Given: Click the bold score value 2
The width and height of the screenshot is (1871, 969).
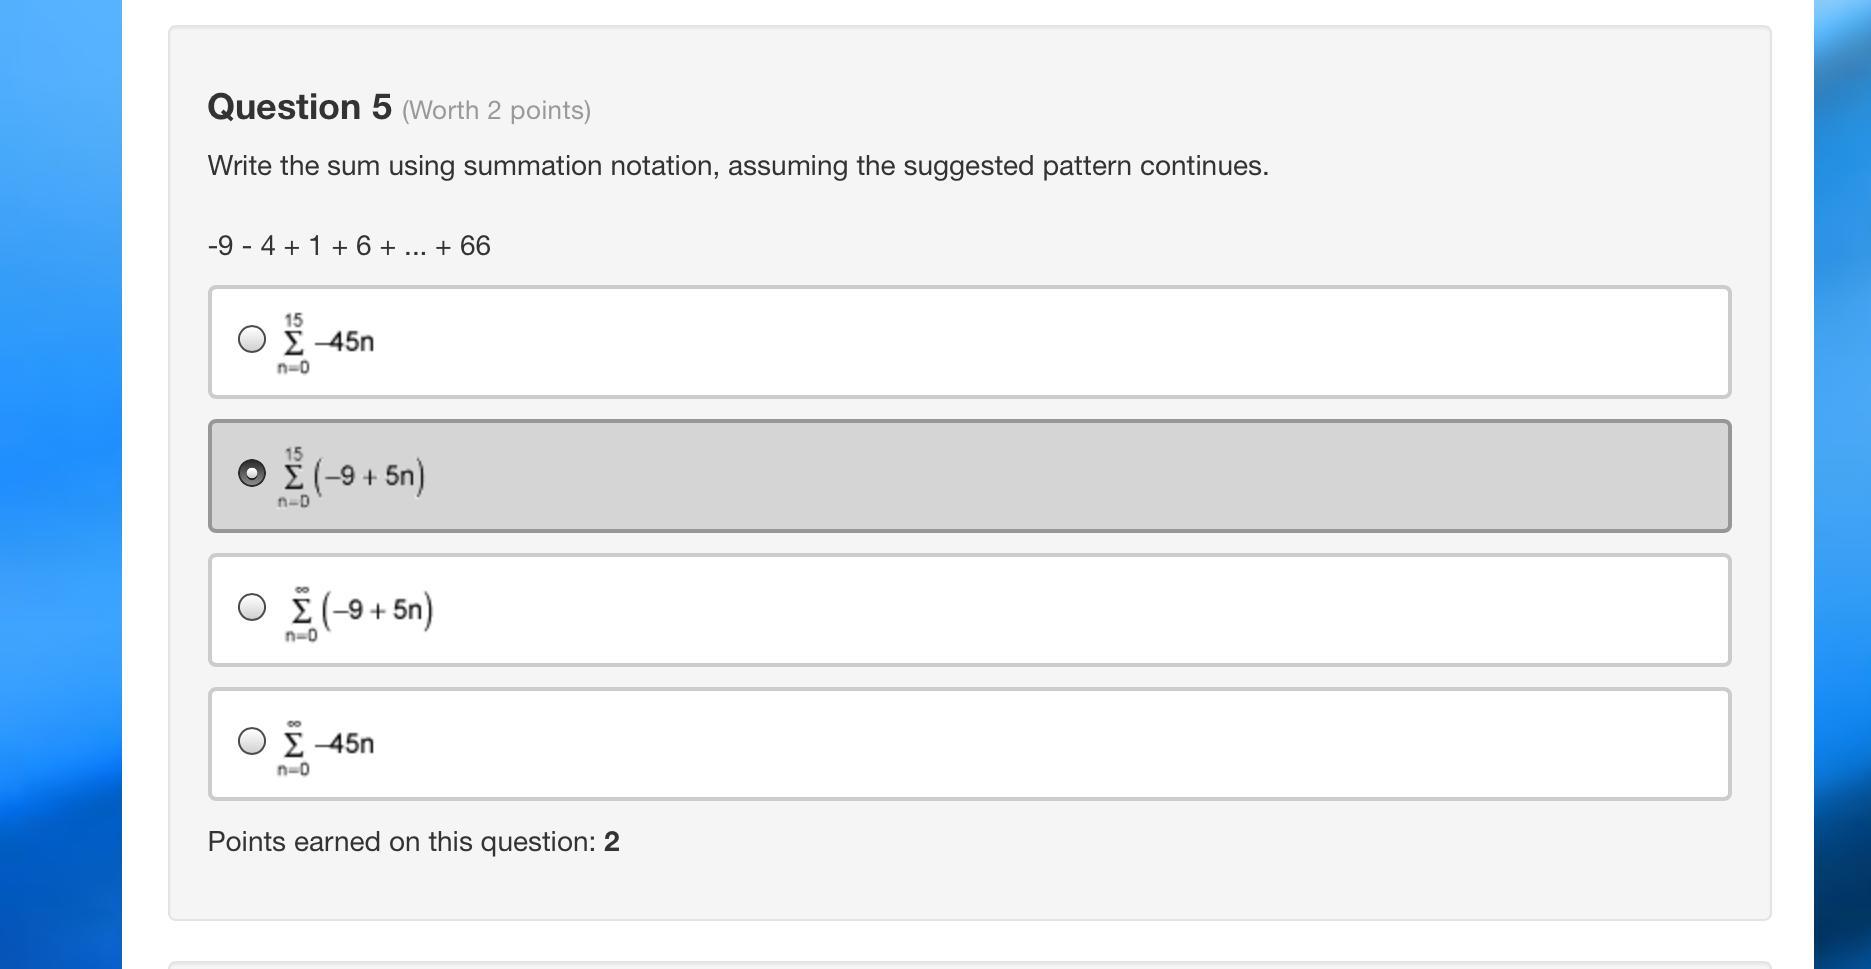Looking at the screenshot, I should click(x=612, y=842).
